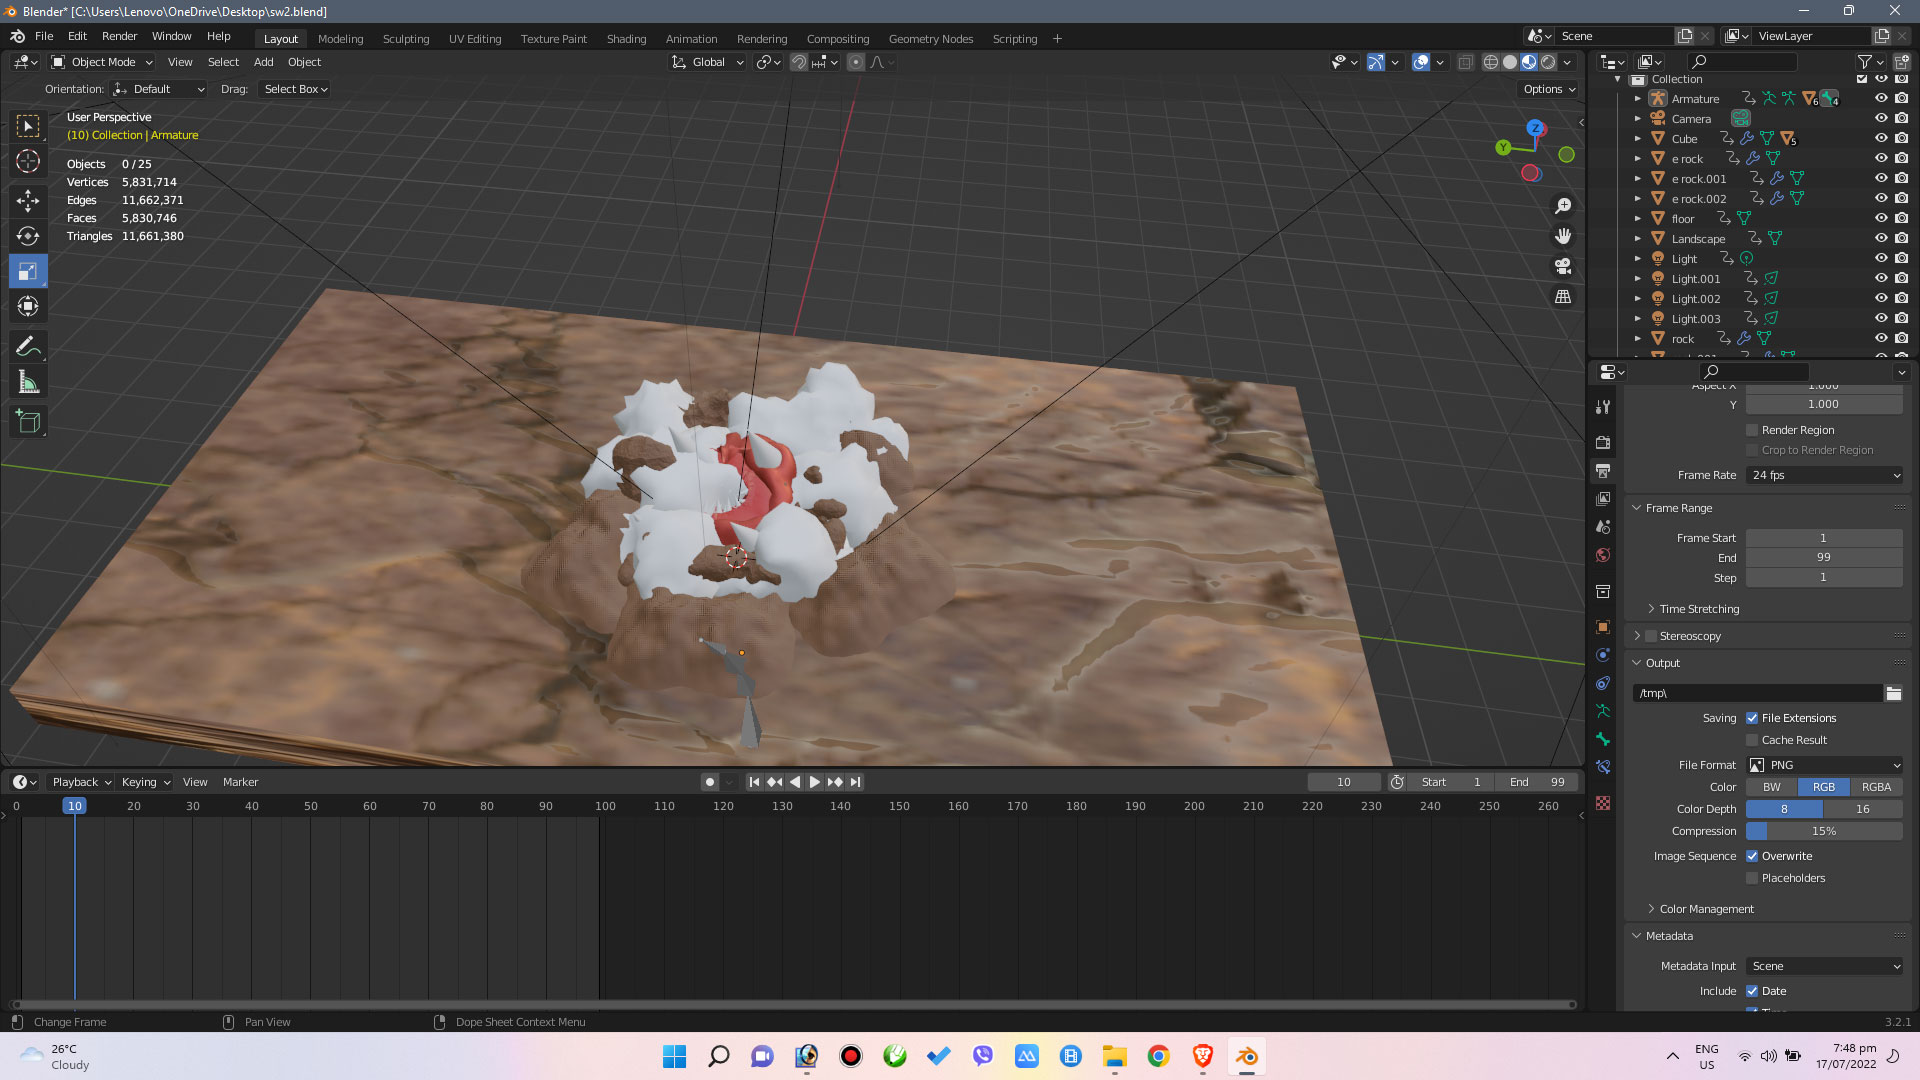This screenshot has height=1080, width=1920.
Task: Enable the Cache Result checkbox
Action: [1752, 740]
